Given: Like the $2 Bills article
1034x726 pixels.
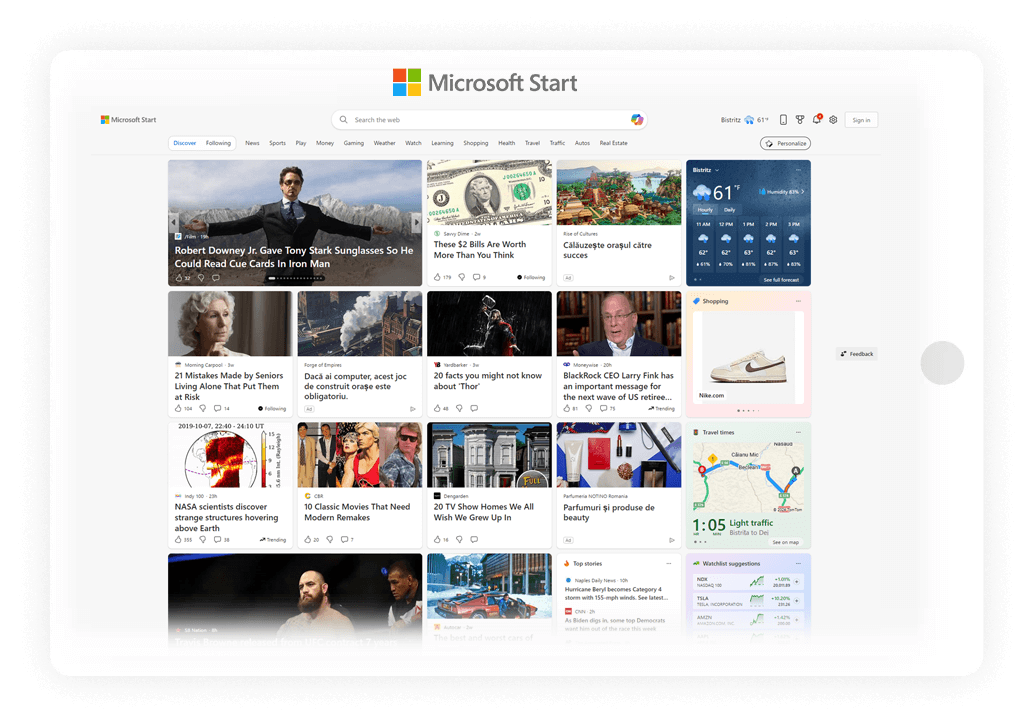Looking at the screenshot, I should tap(437, 277).
